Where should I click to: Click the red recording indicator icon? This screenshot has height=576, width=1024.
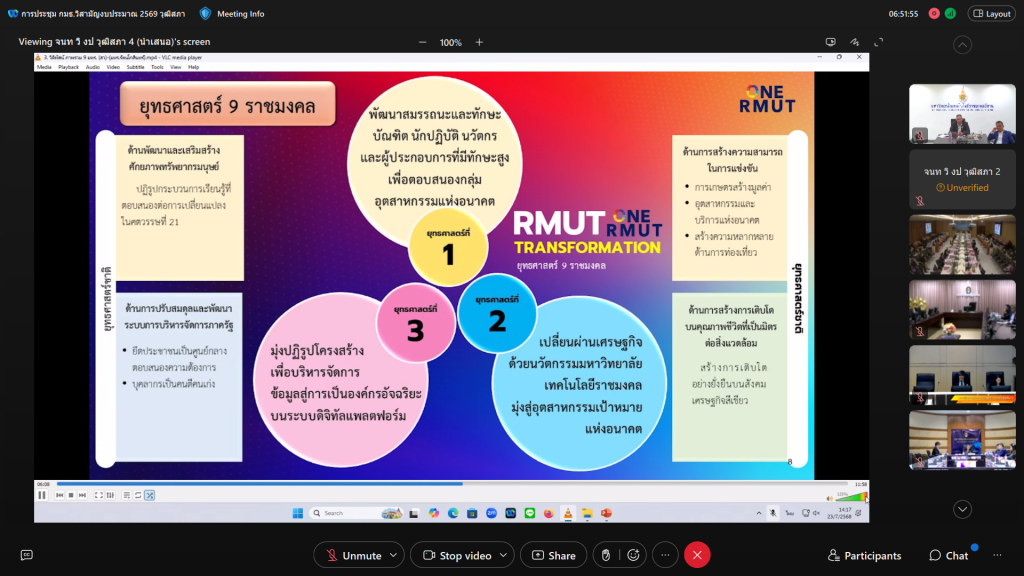[x=934, y=13]
